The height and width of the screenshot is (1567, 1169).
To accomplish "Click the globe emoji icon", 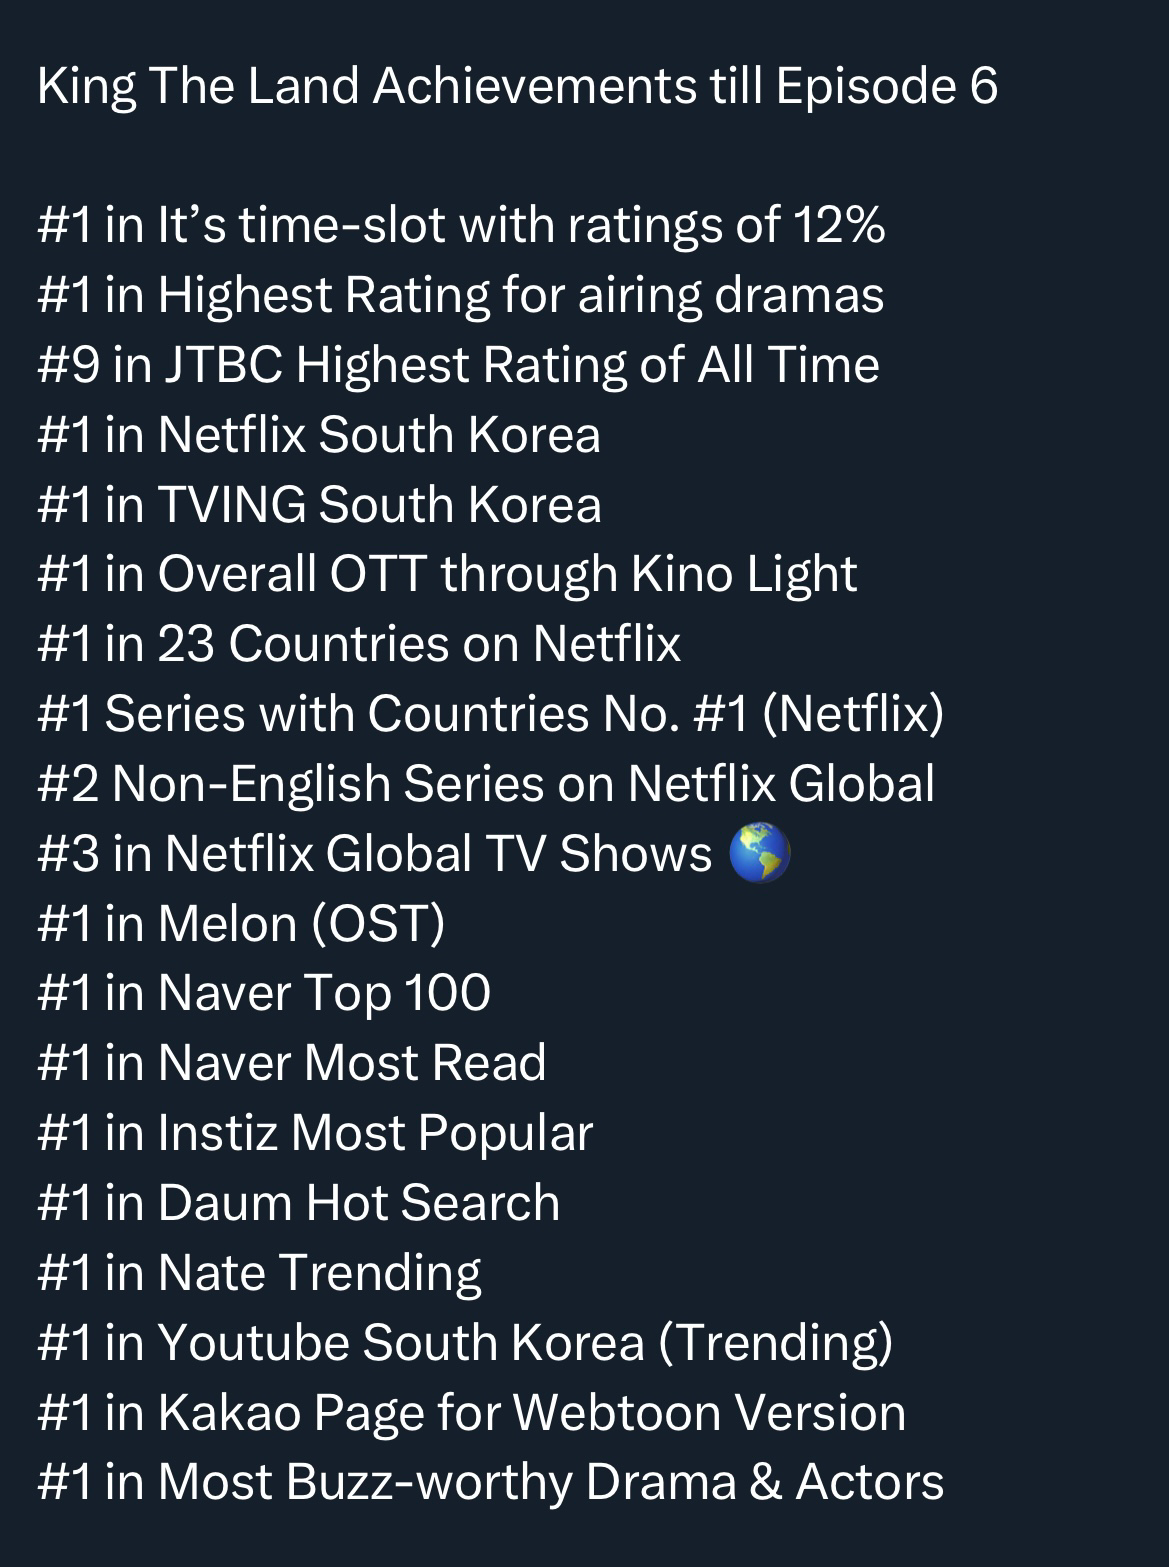I will [760, 853].
